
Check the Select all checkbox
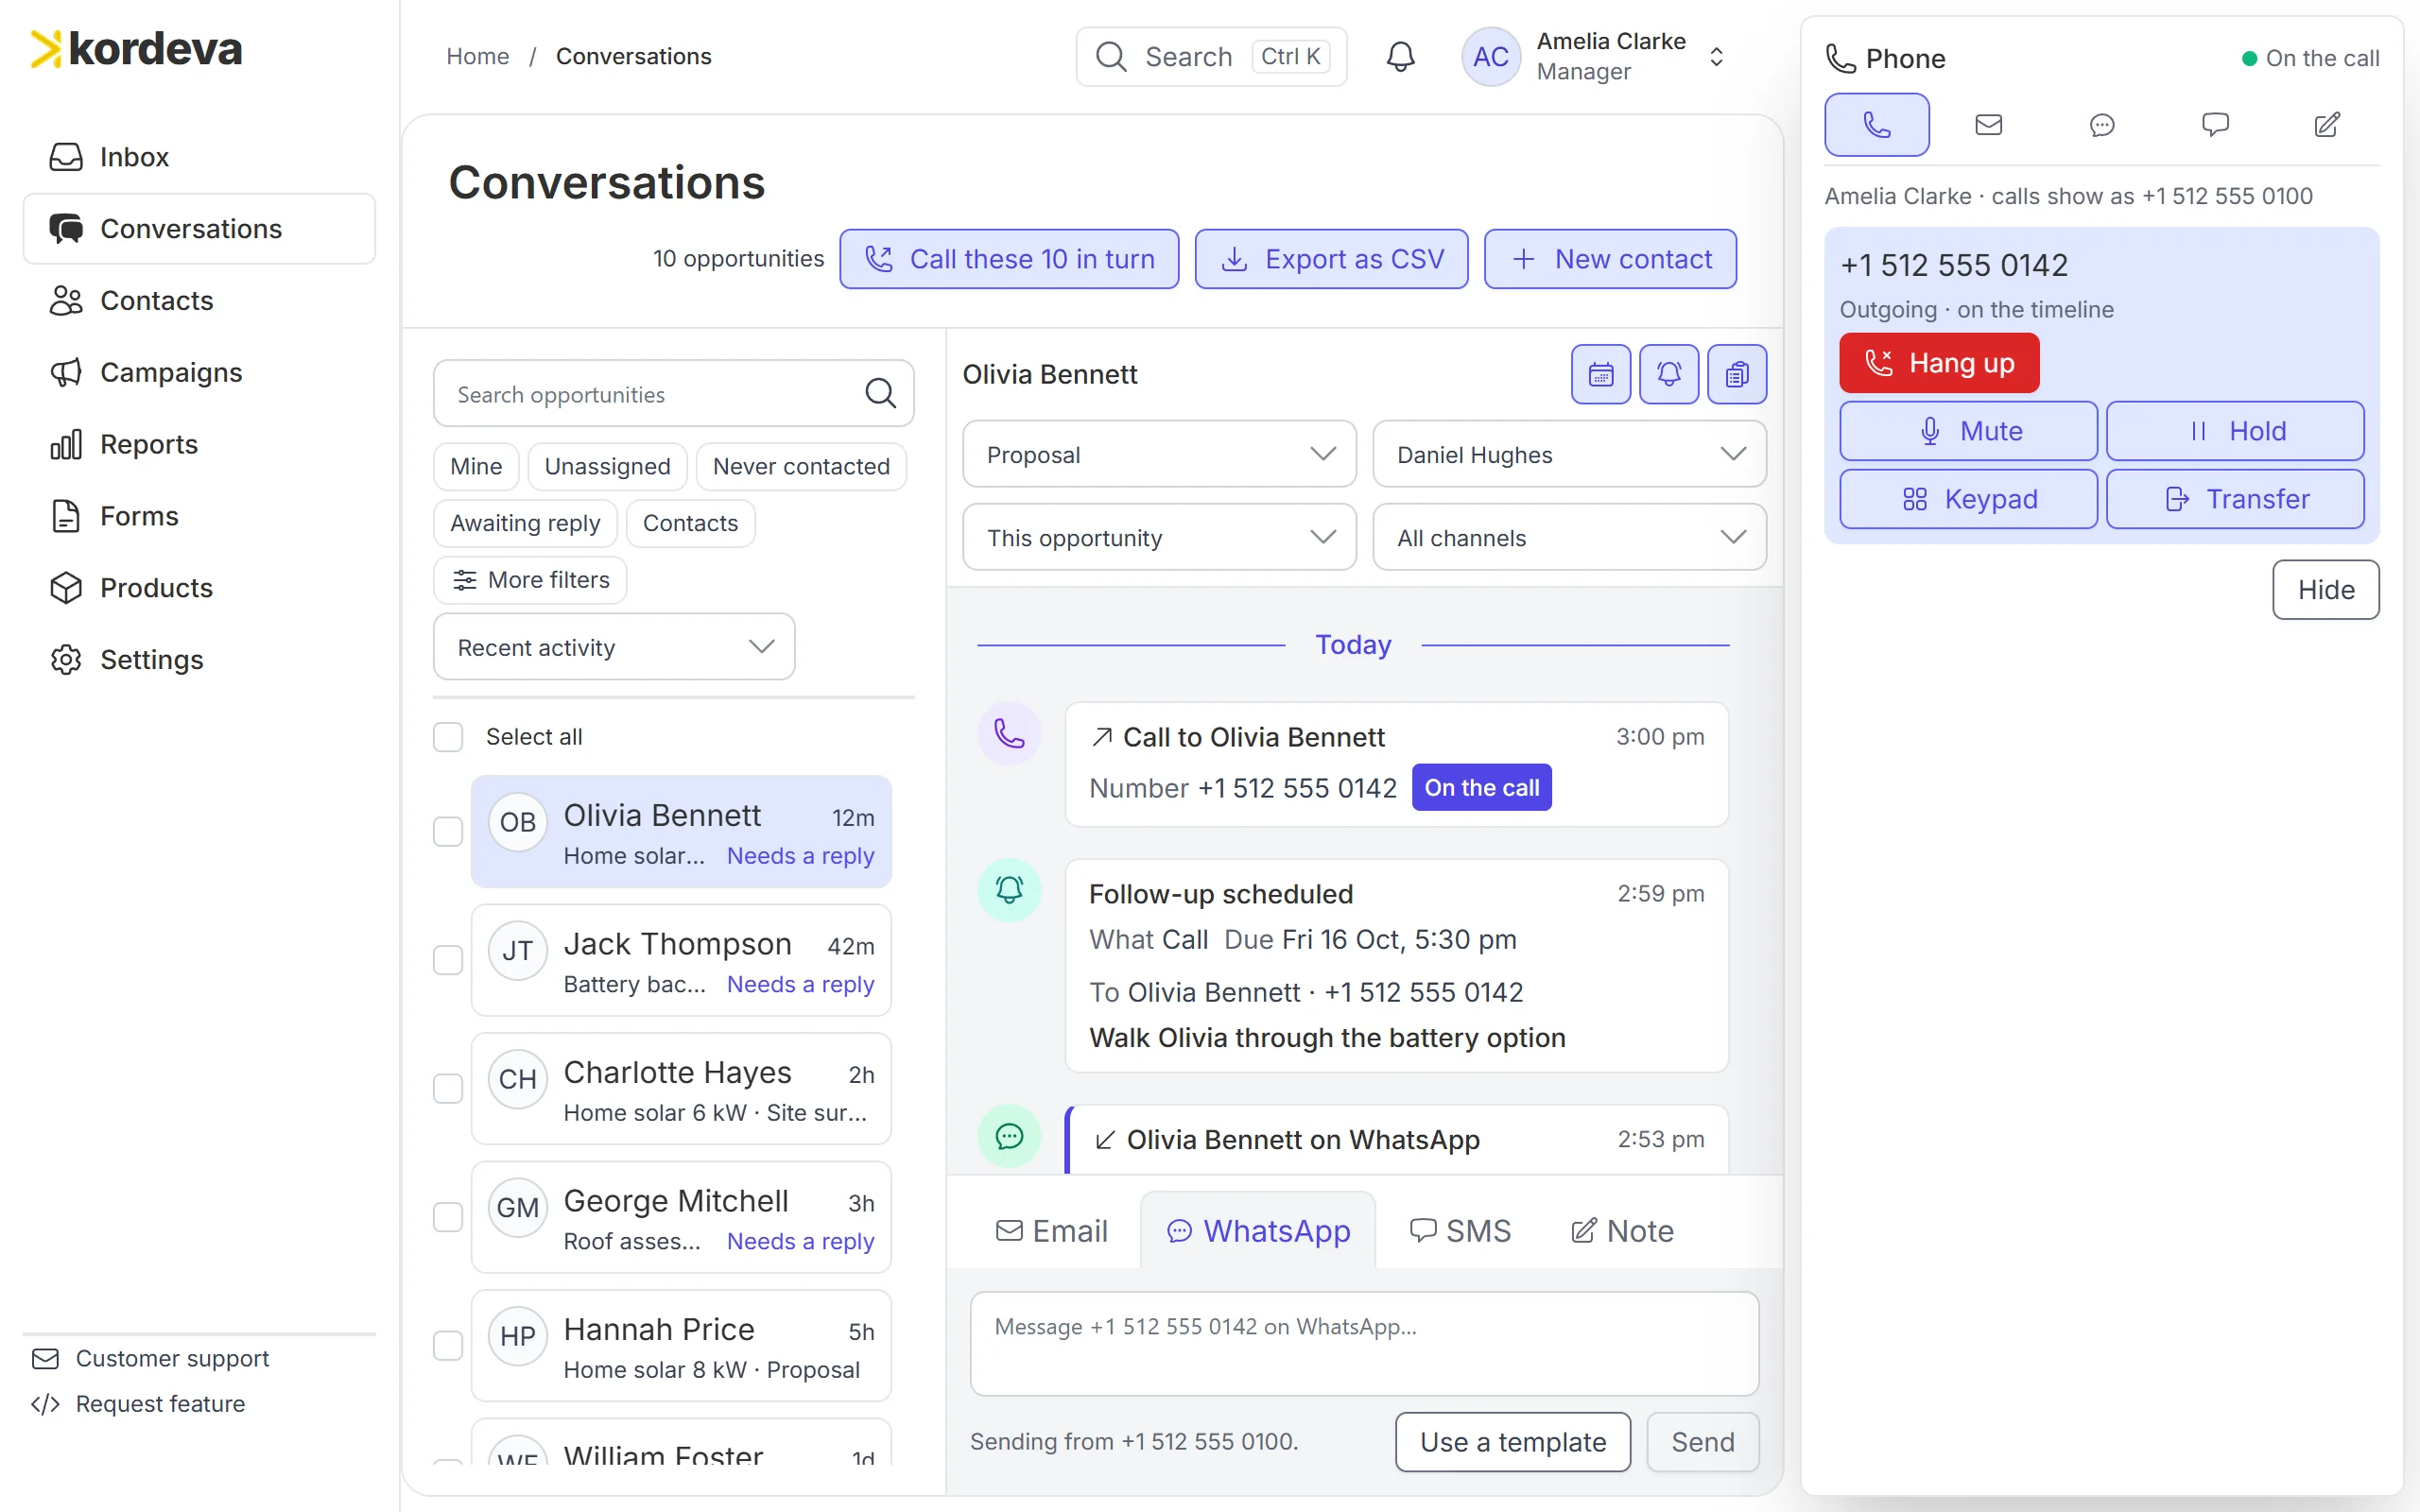pyautogui.click(x=448, y=737)
